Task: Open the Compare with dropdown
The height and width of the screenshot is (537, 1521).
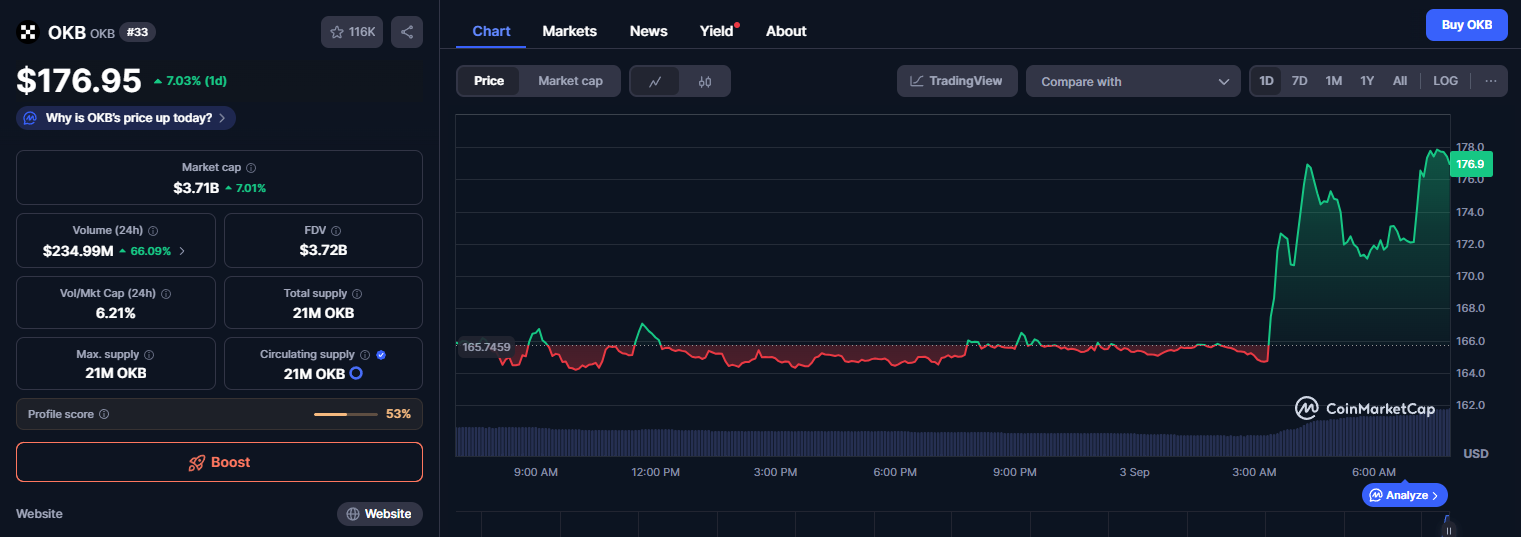Action: 1133,81
